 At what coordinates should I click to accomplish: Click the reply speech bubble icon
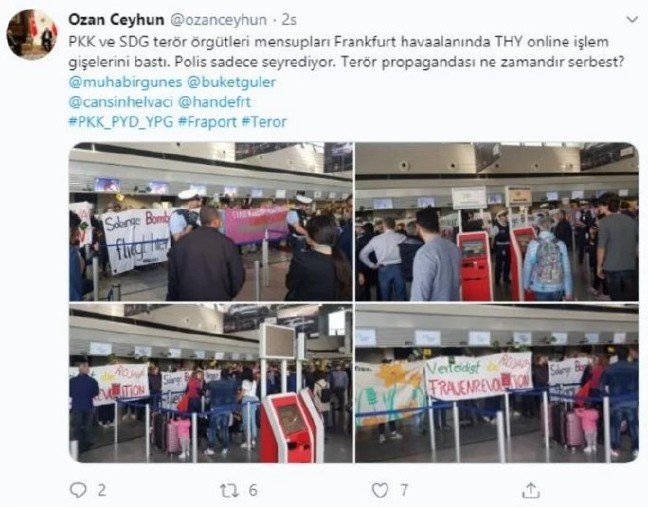click(x=78, y=490)
